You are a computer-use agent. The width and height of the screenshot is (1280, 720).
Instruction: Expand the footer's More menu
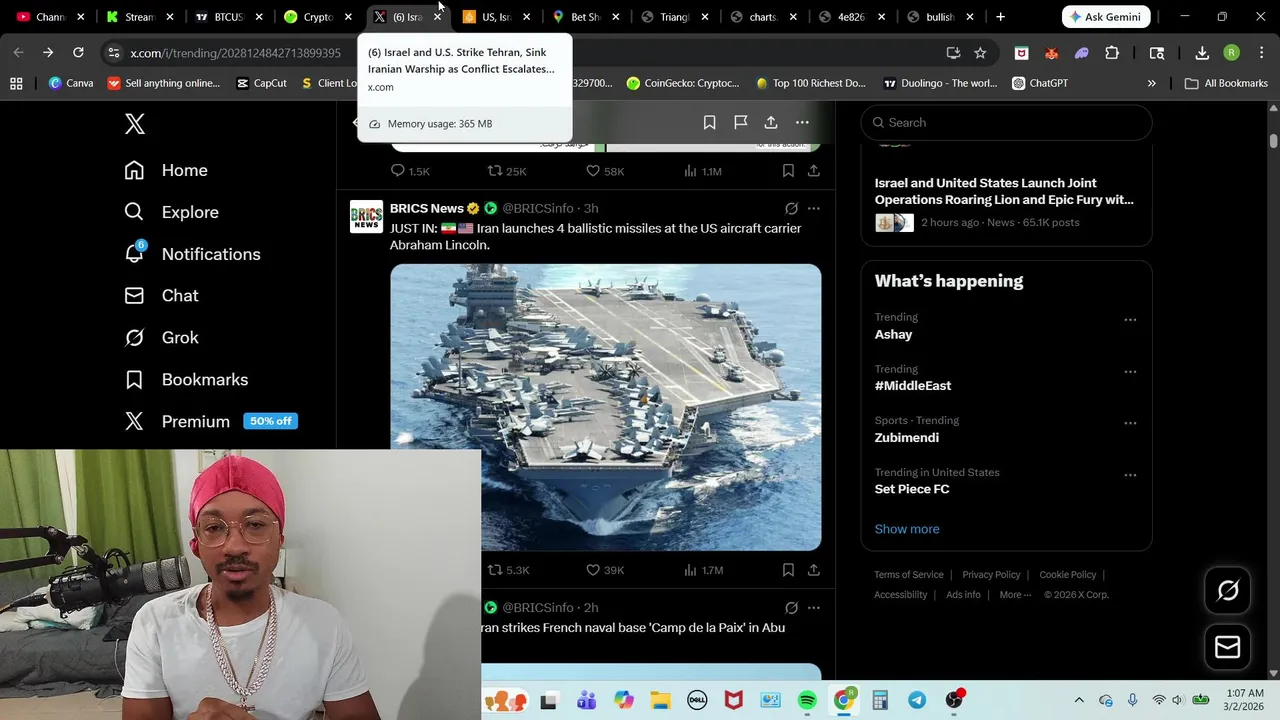[1015, 595]
